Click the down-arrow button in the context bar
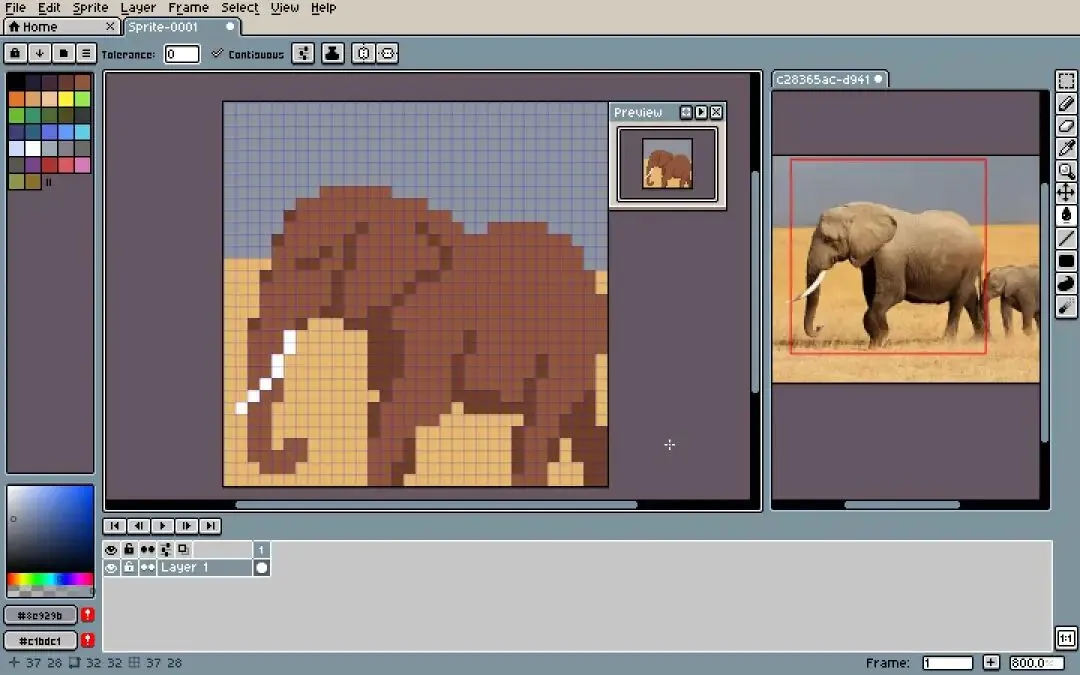The image size is (1080, 675). 39,53
